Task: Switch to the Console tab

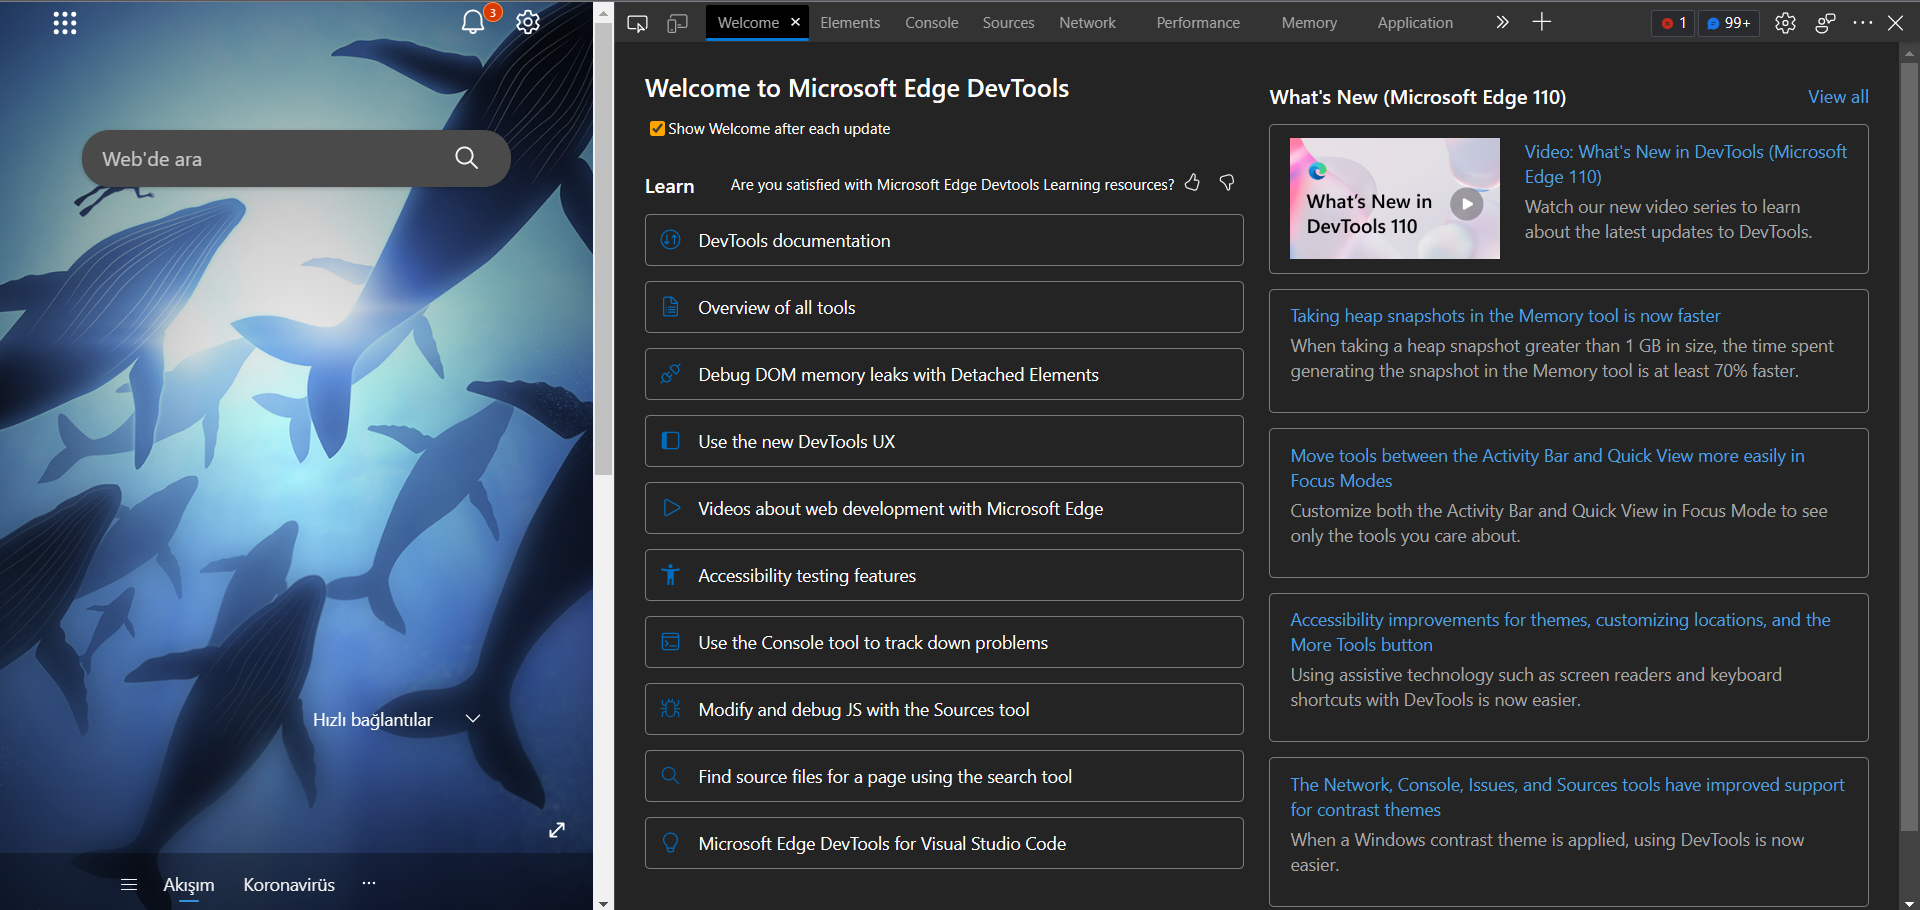Action: pos(931,23)
